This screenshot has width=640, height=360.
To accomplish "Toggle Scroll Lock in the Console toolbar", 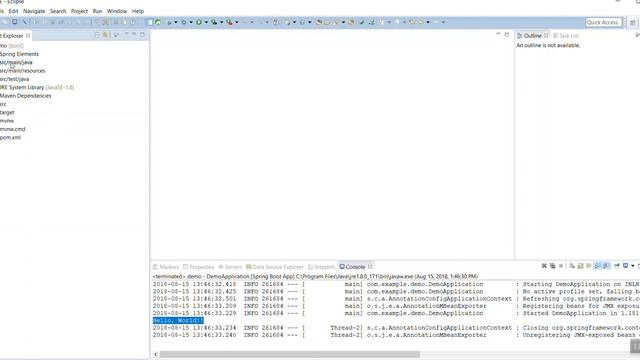I will tap(580, 266).
